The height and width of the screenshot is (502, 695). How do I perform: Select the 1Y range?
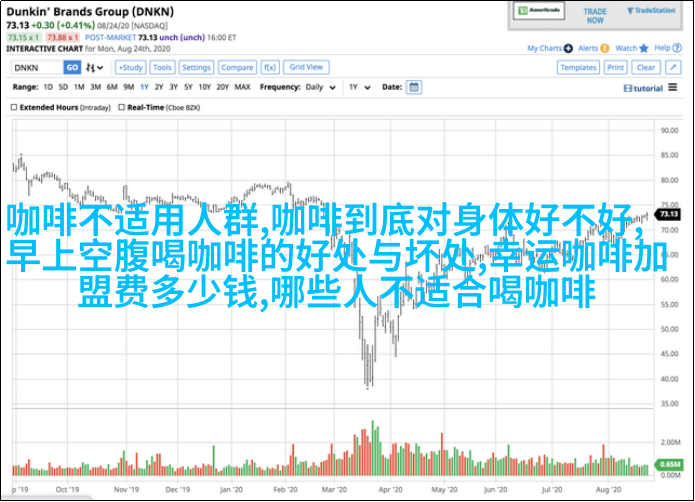coord(144,87)
